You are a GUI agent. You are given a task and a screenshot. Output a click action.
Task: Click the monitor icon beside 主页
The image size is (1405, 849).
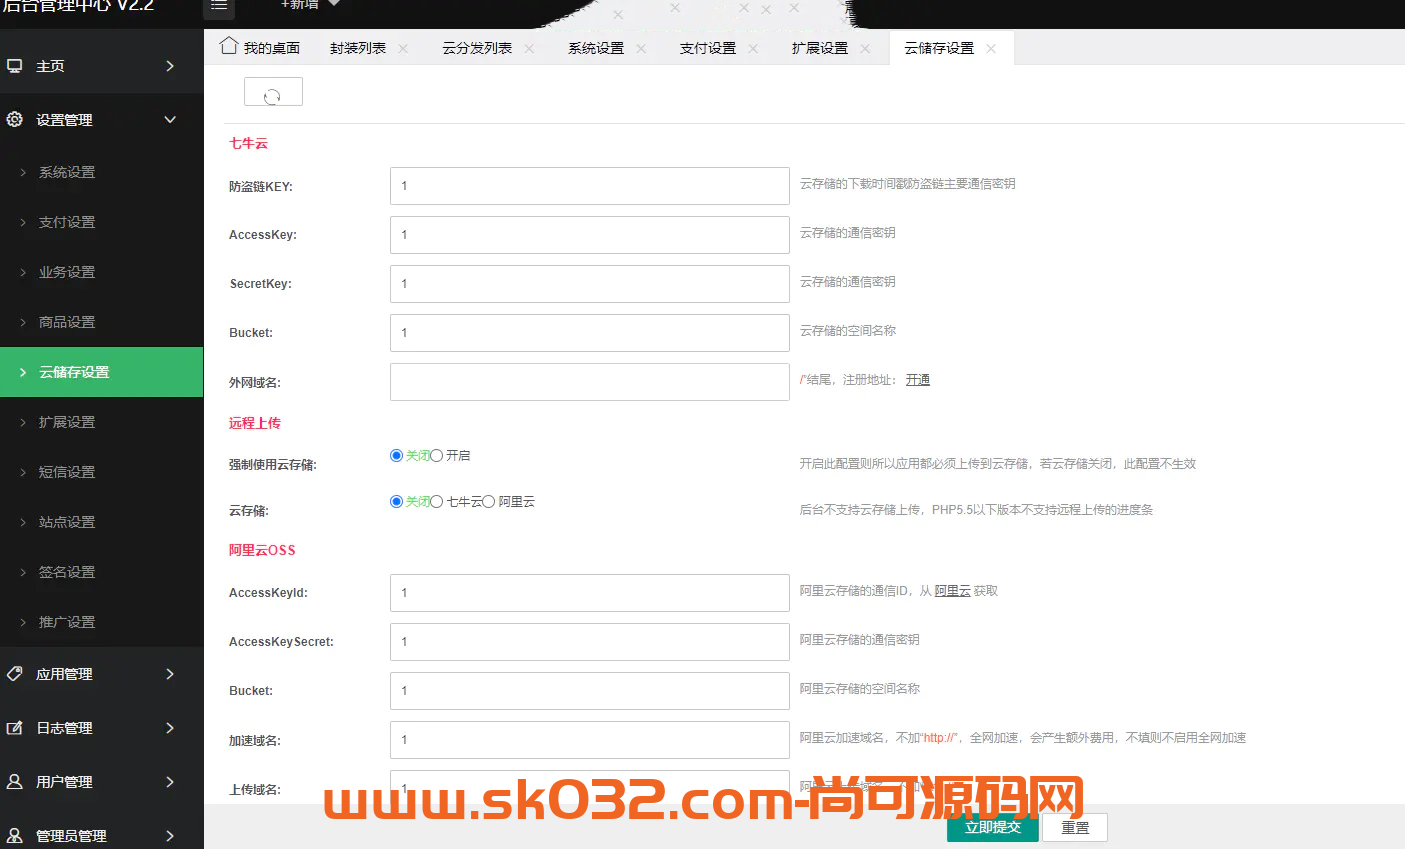(15, 66)
